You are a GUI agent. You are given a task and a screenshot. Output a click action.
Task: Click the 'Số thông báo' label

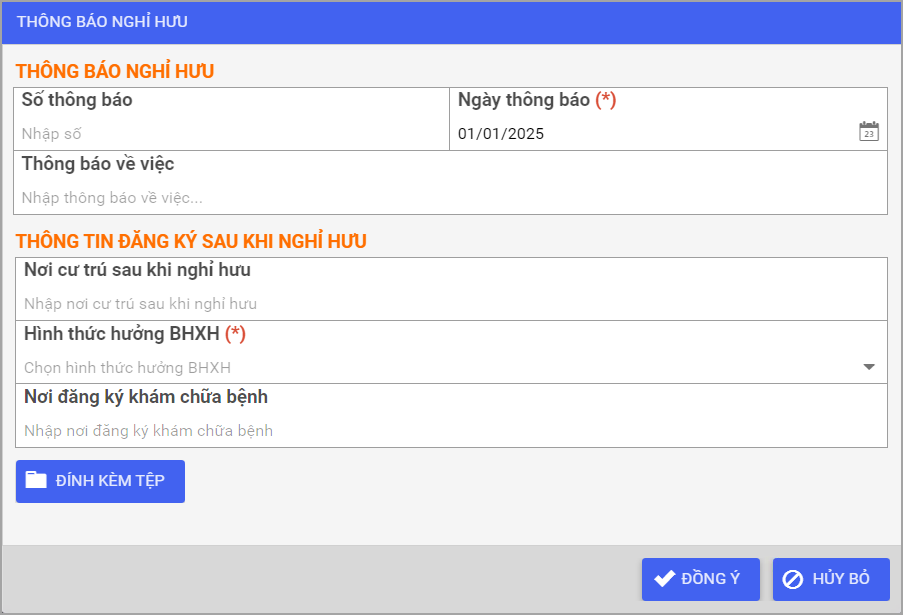(x=77, y=100)
